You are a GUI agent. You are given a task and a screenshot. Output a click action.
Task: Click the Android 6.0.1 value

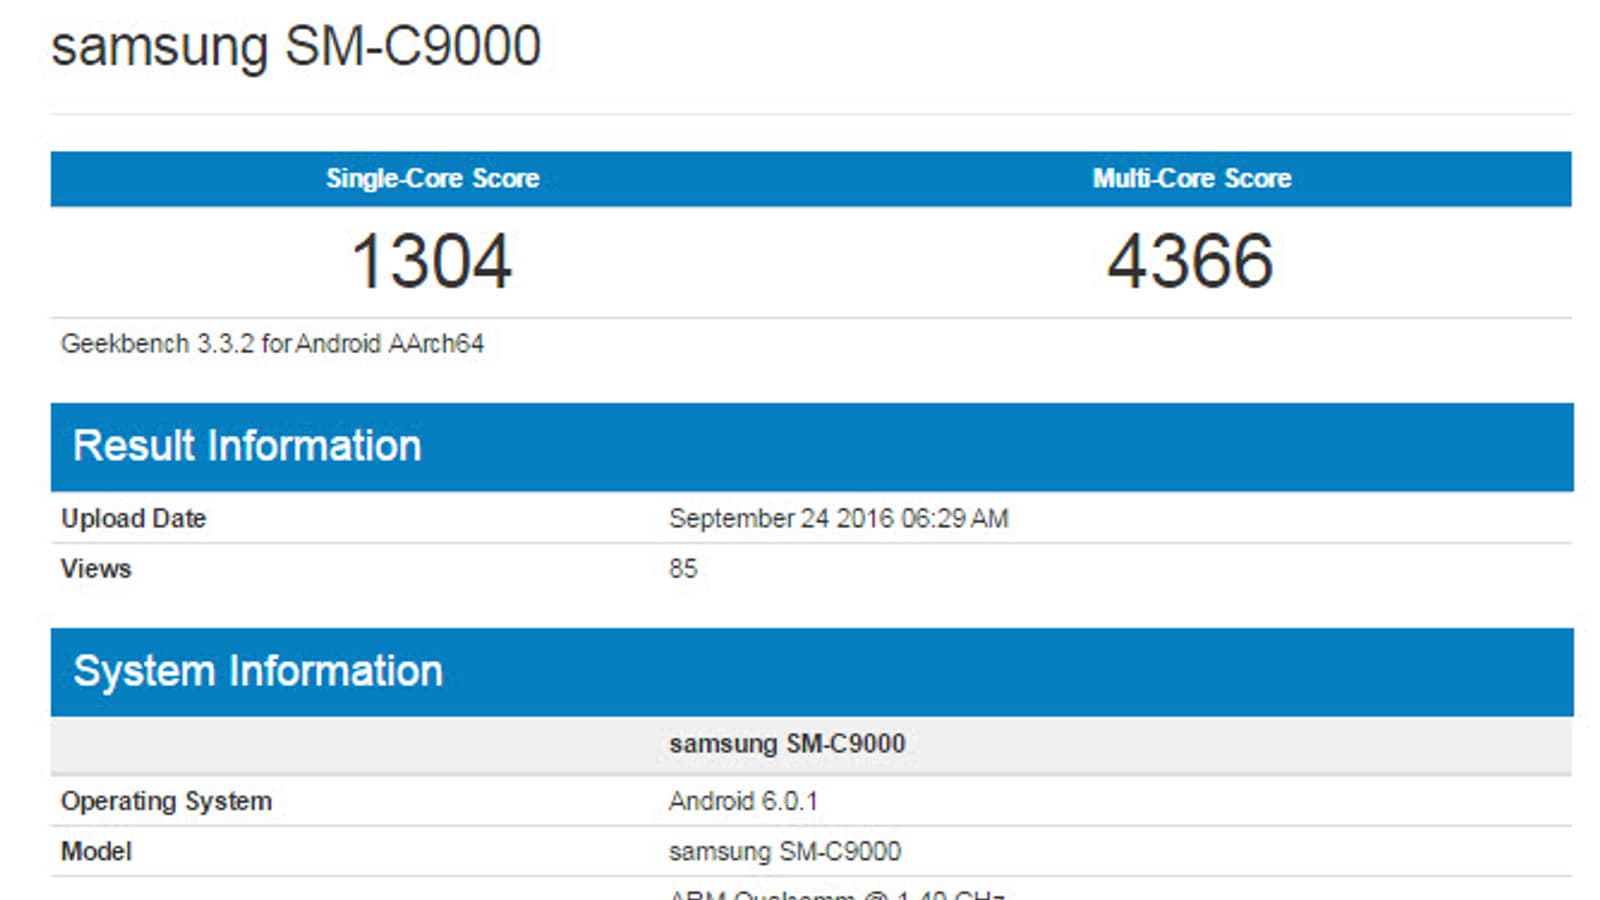tap(743, 801)
